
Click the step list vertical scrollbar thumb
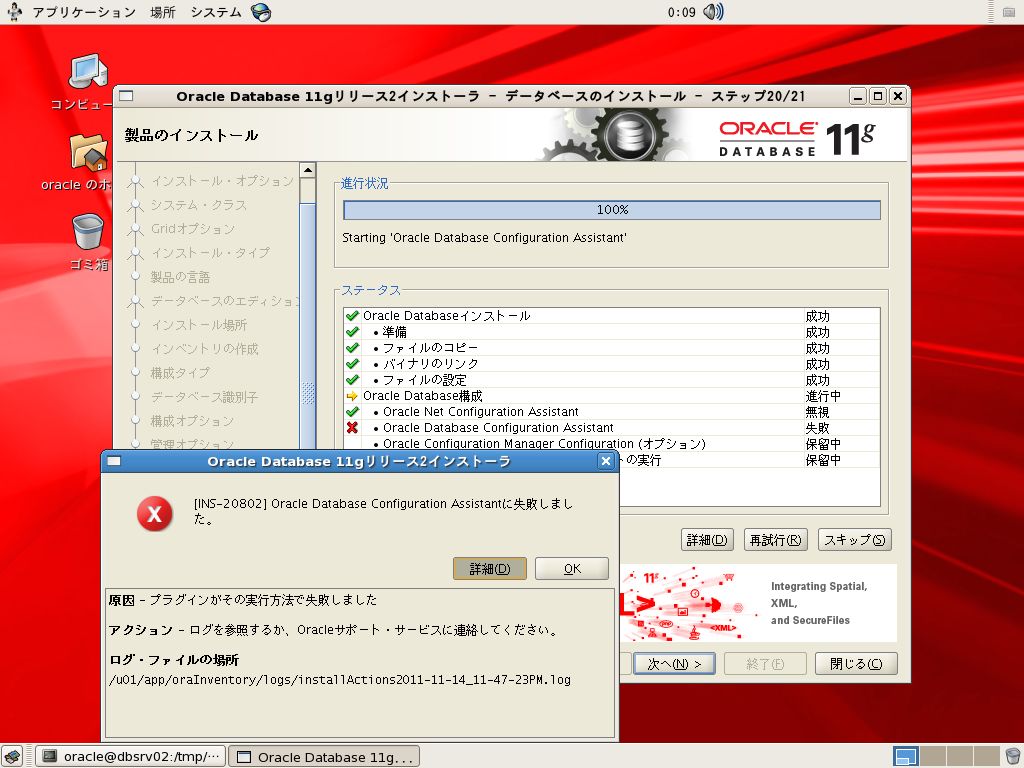pos(308,327)
